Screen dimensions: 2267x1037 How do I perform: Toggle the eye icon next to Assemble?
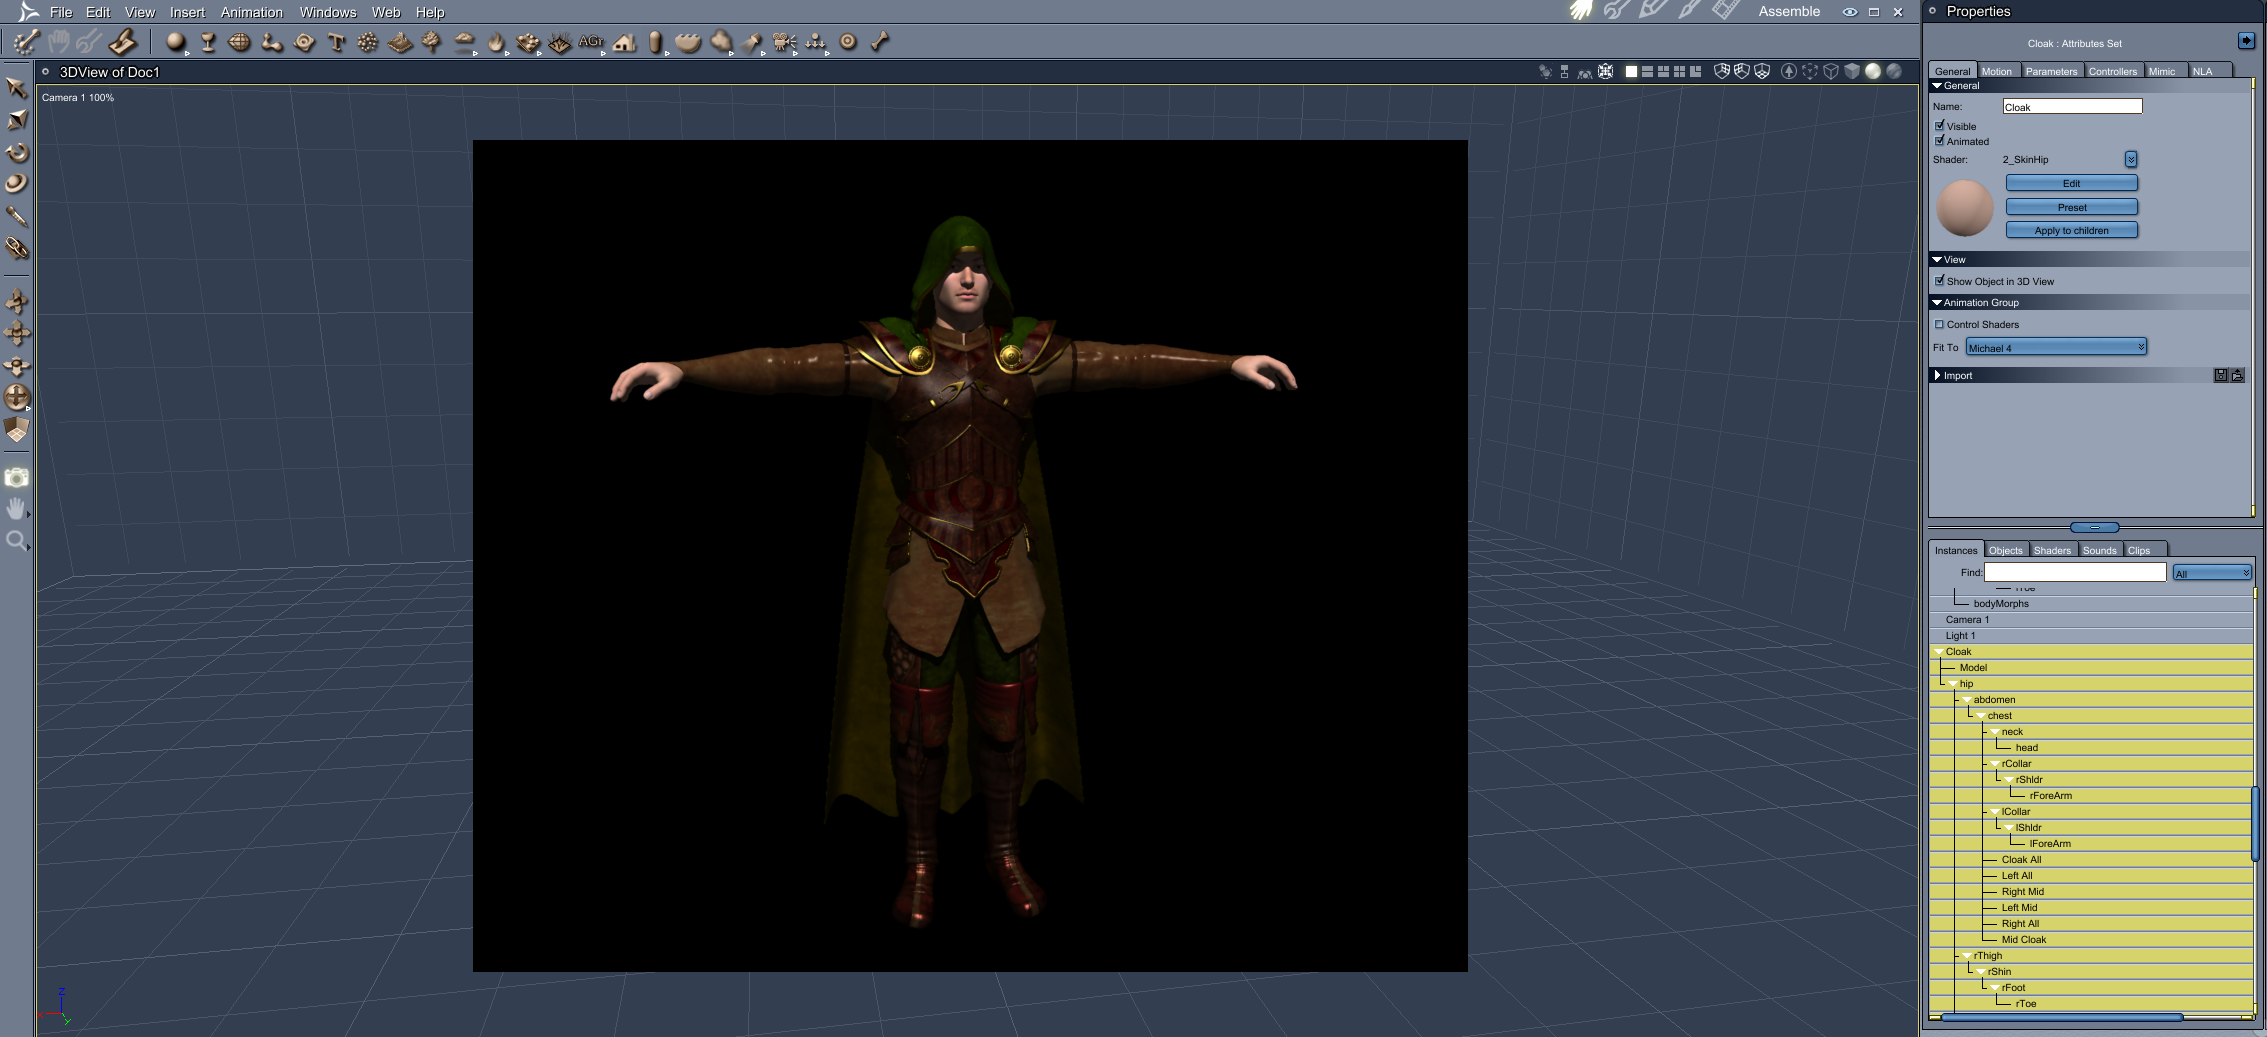pos(1850,12)
